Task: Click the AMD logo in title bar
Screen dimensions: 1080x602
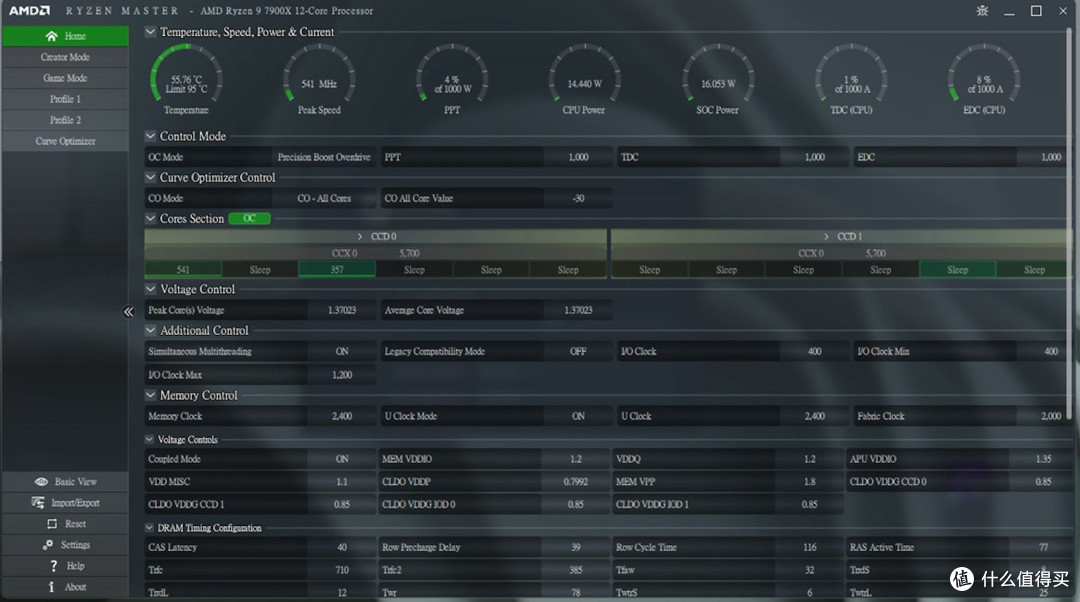Action: pos(30,10)
